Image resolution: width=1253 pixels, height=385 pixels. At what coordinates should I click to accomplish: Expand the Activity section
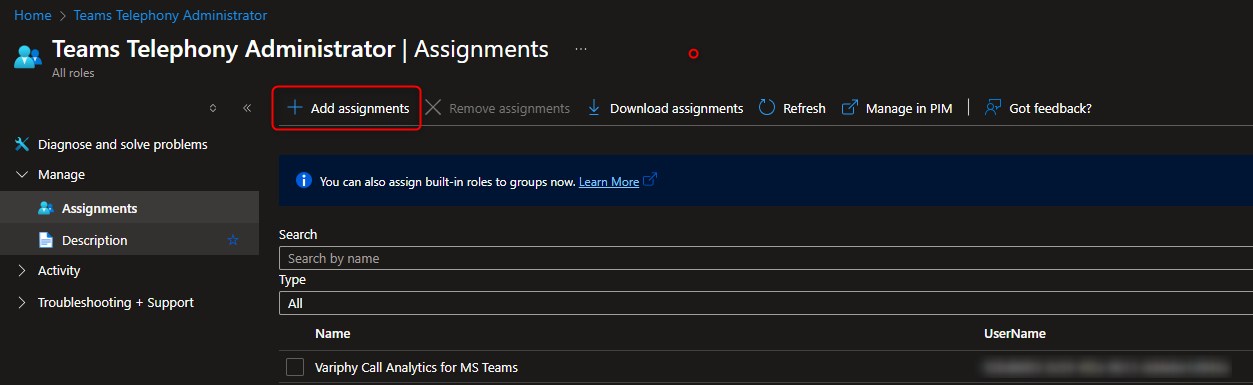point(22,271)
